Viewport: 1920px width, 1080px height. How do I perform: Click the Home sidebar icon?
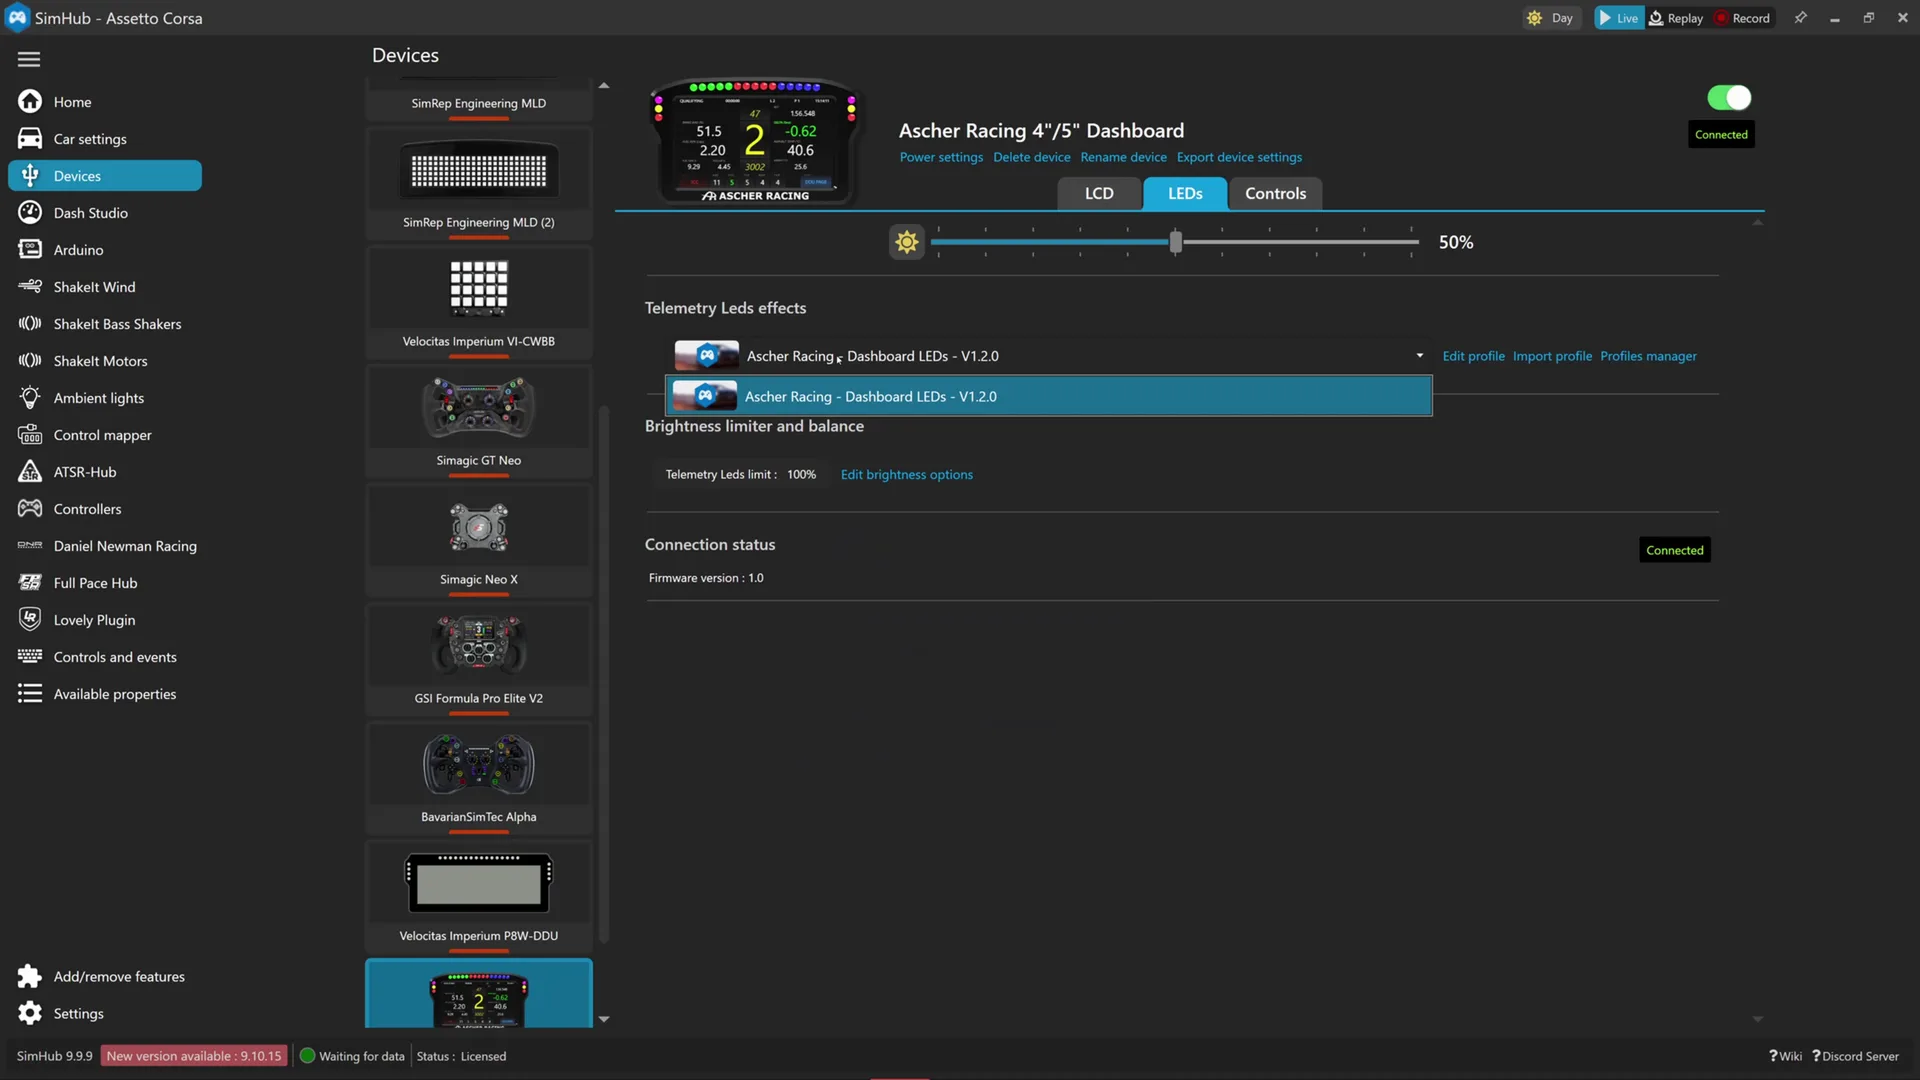30,102
